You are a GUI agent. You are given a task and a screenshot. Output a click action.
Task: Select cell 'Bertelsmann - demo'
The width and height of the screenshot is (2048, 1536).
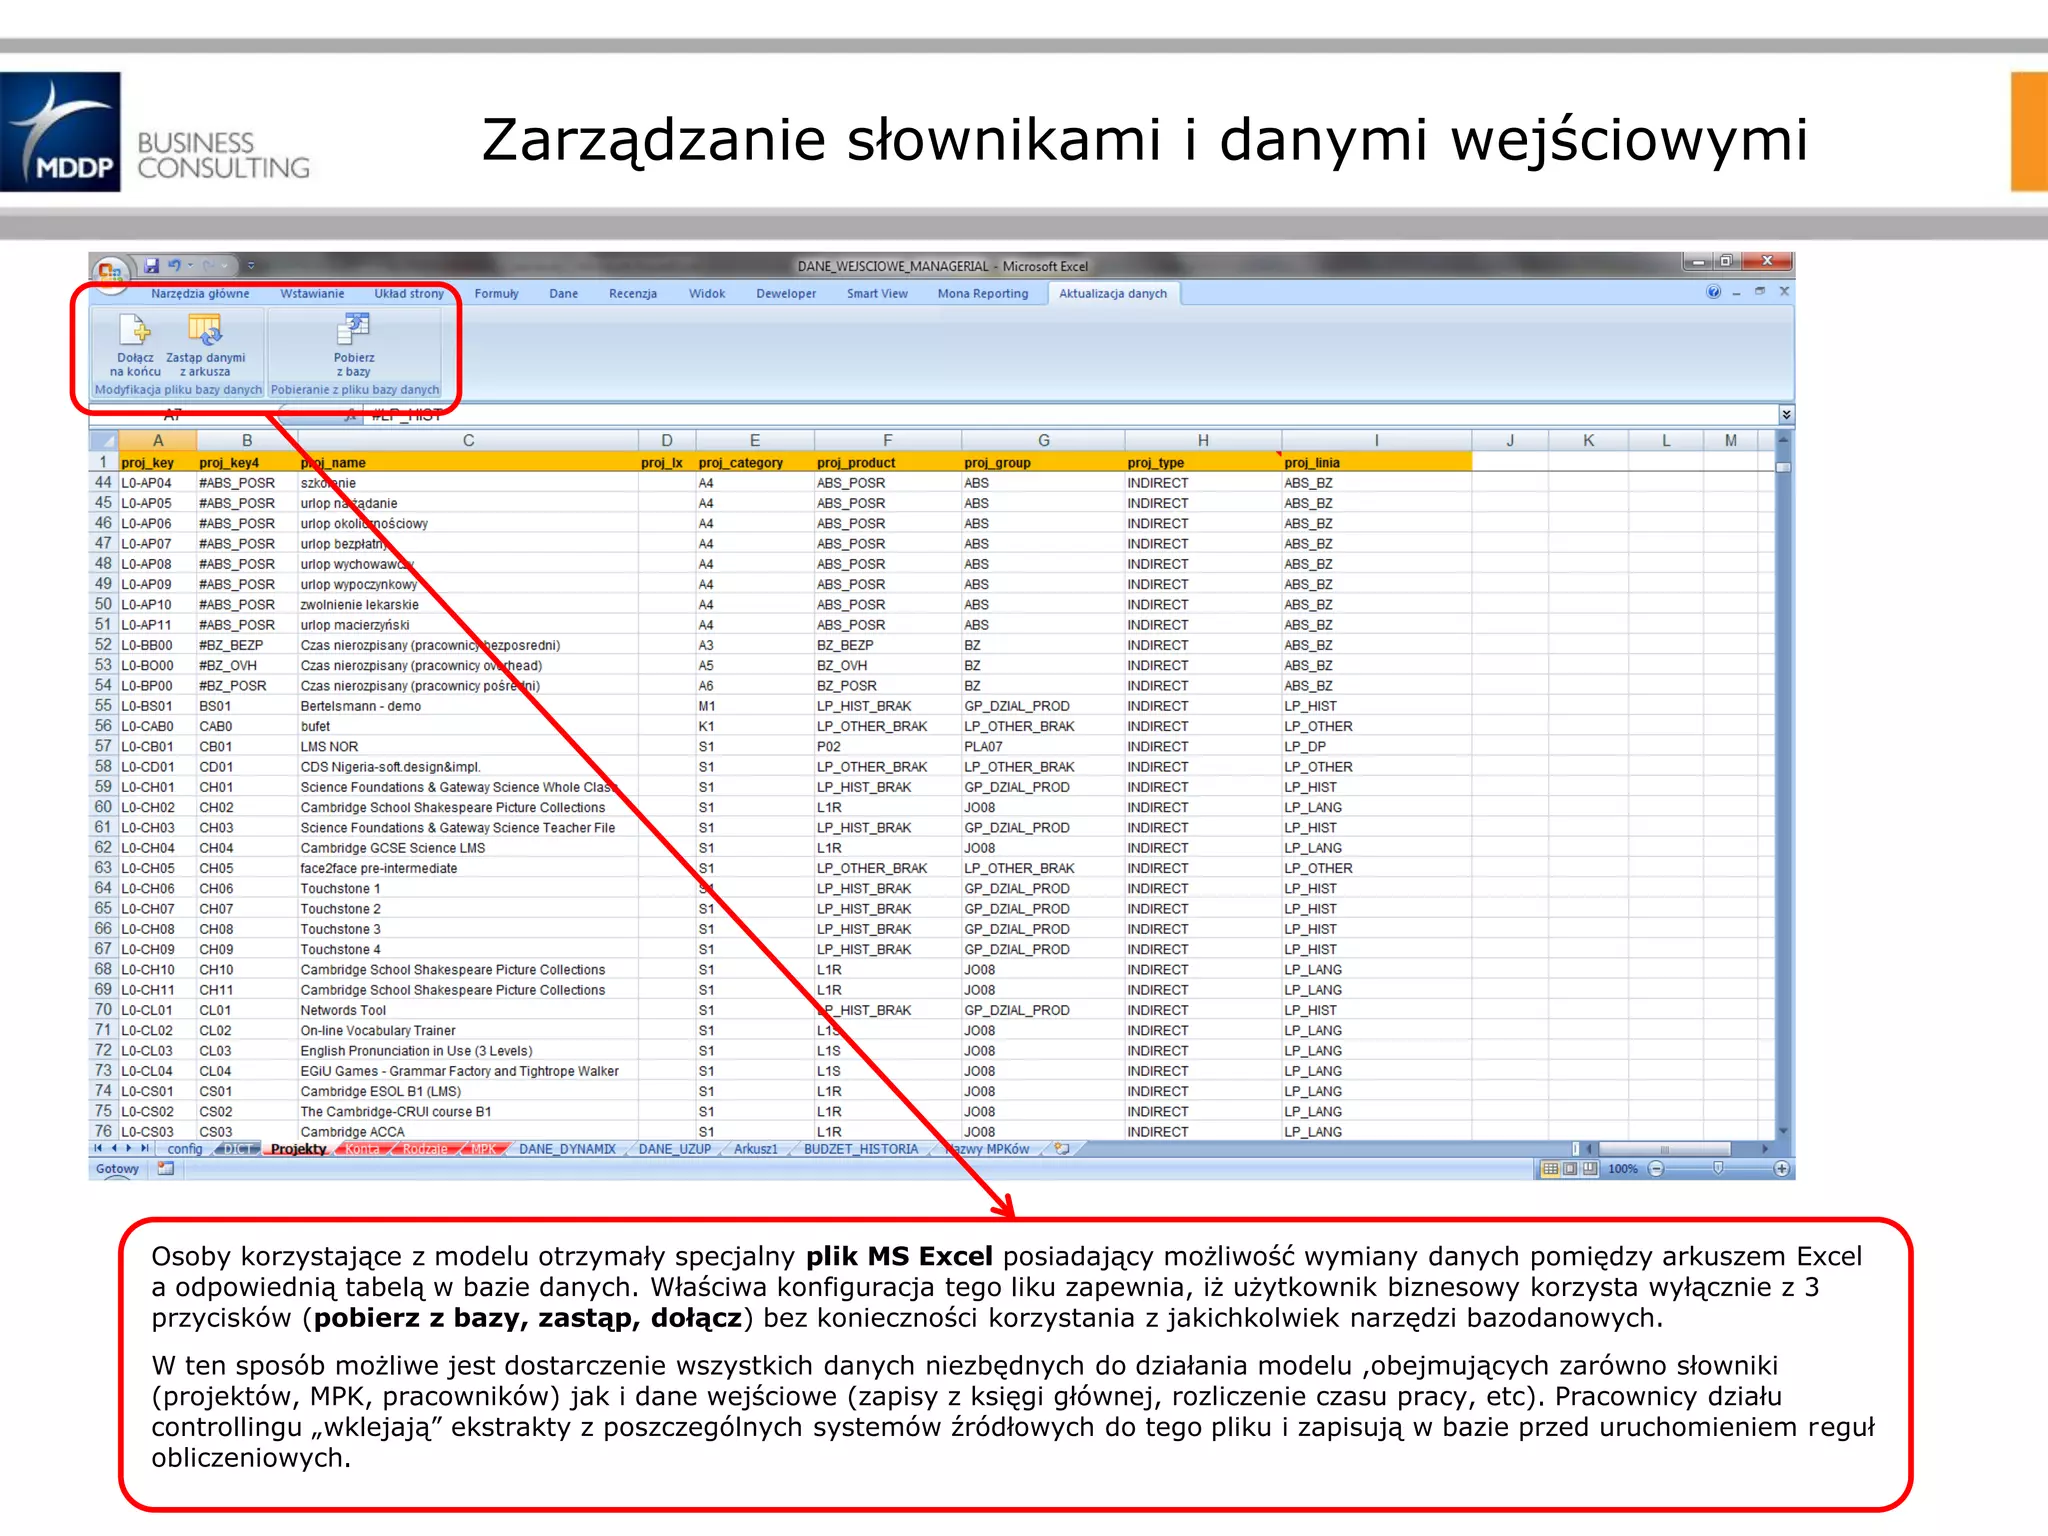point(468,706)
